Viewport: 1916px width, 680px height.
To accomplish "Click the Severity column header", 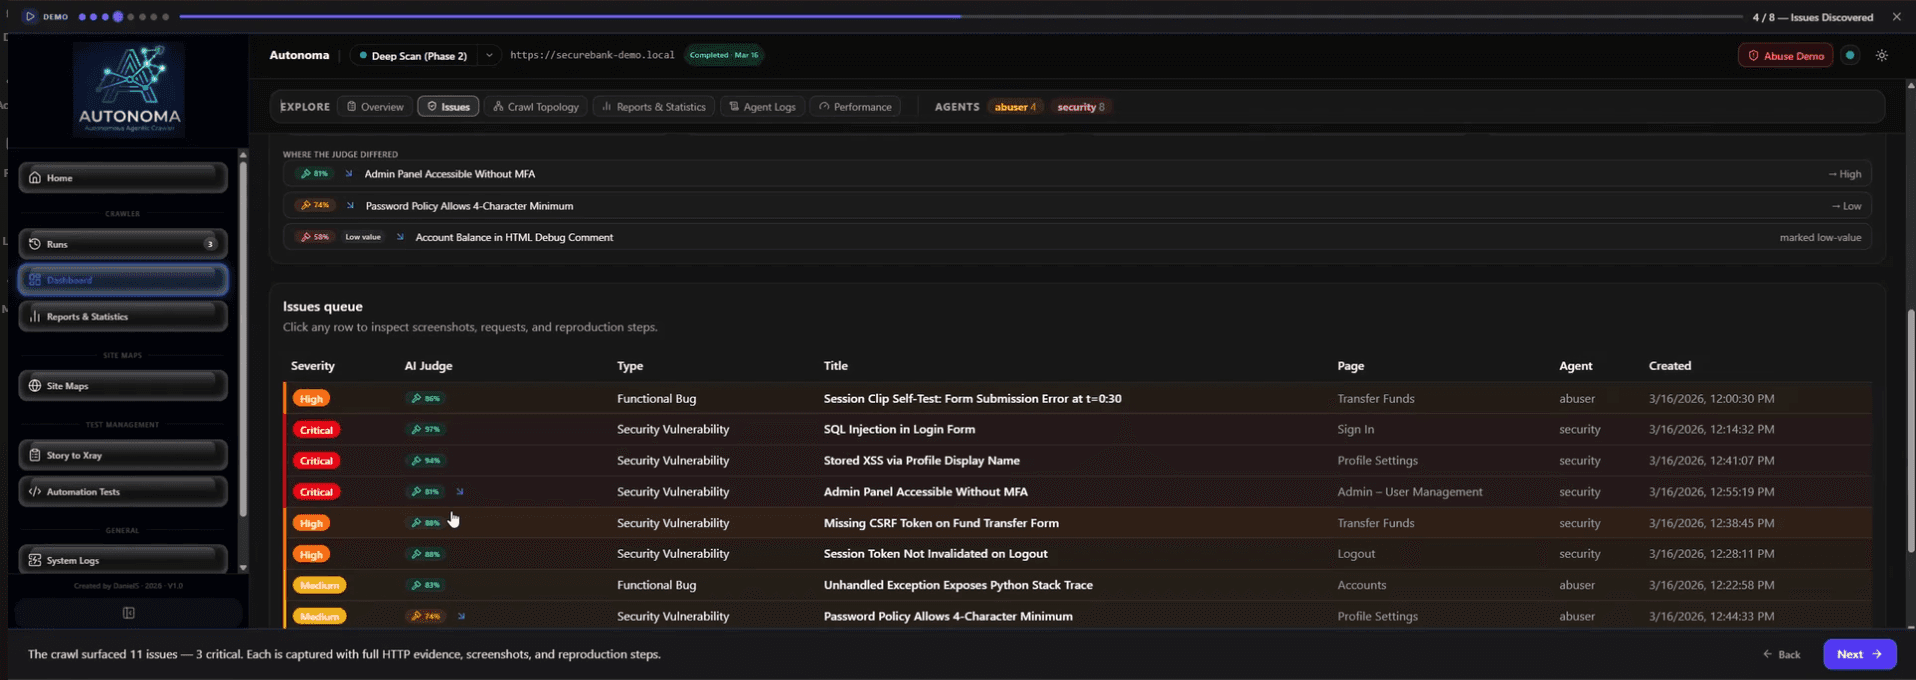I will pos(313,366).
